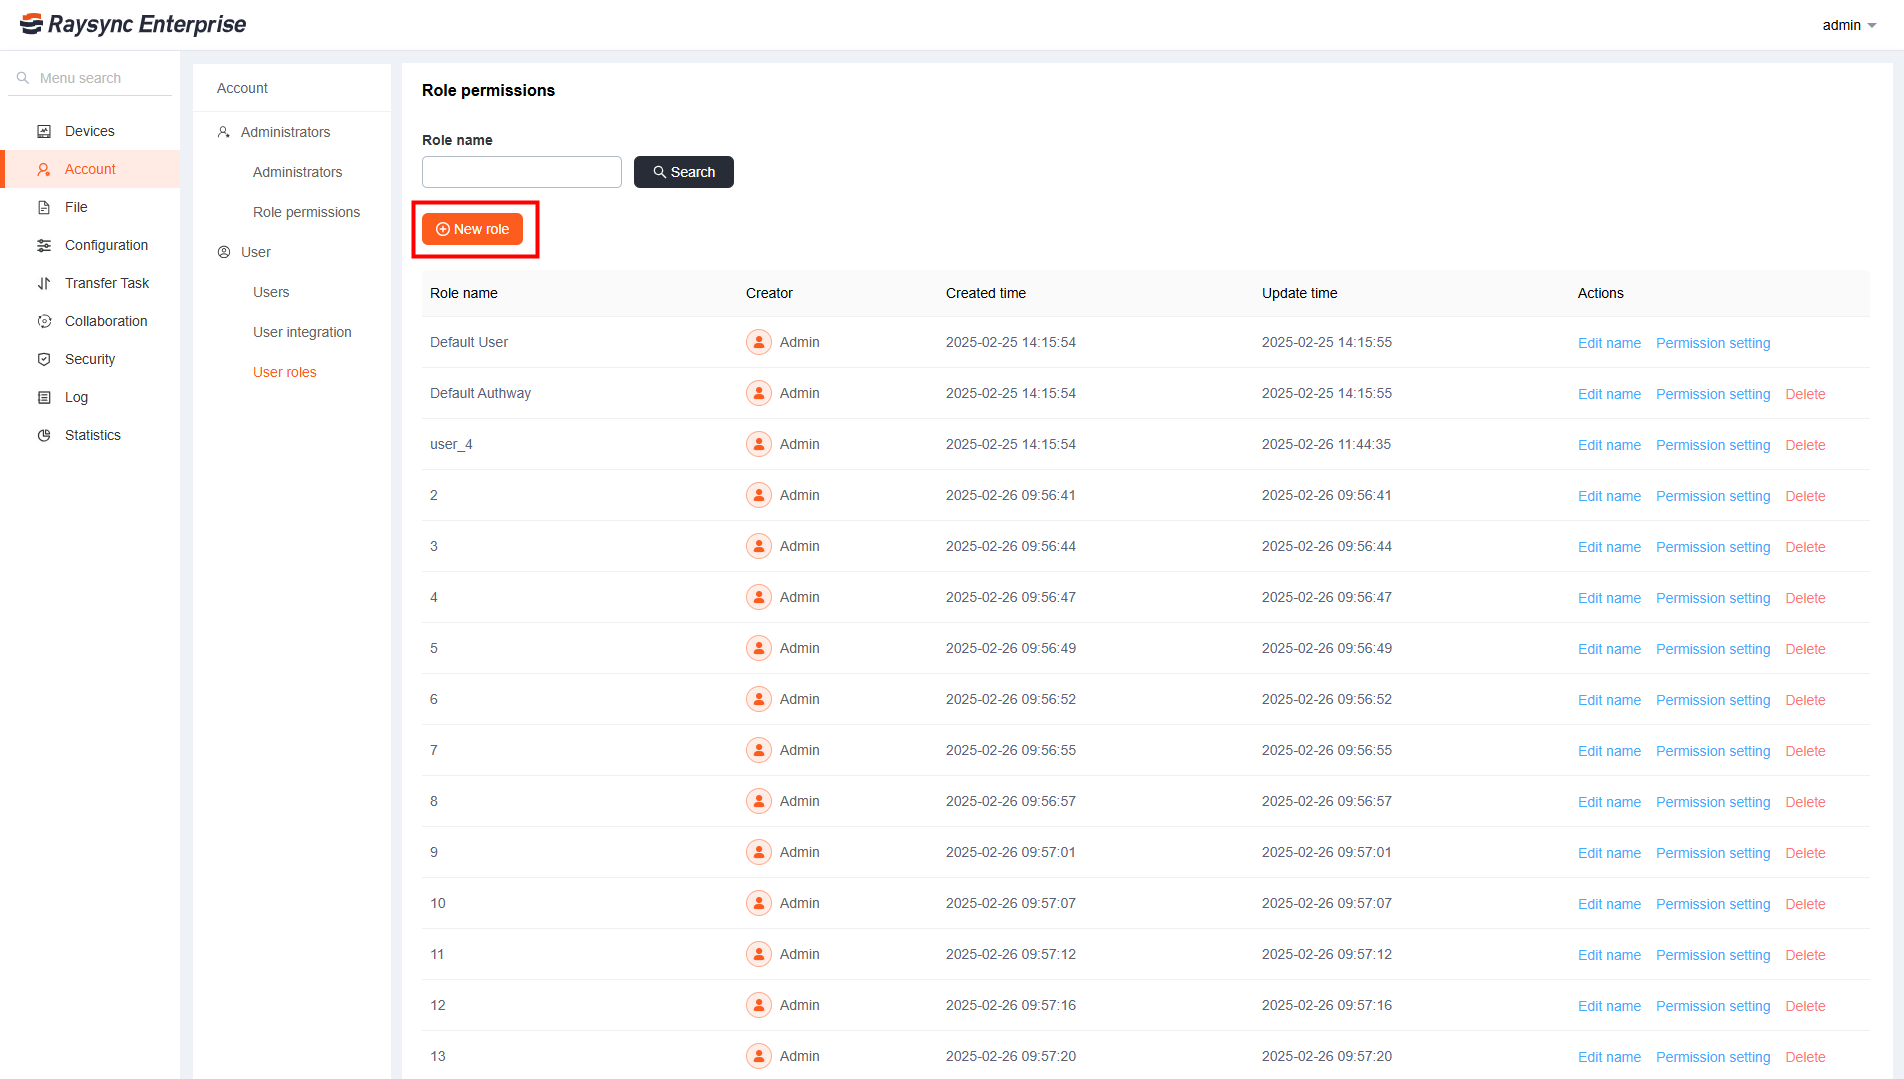Screen dimensions: 1904x1079
Task: Click the Administrators group person icon
Action: (224, 132)
